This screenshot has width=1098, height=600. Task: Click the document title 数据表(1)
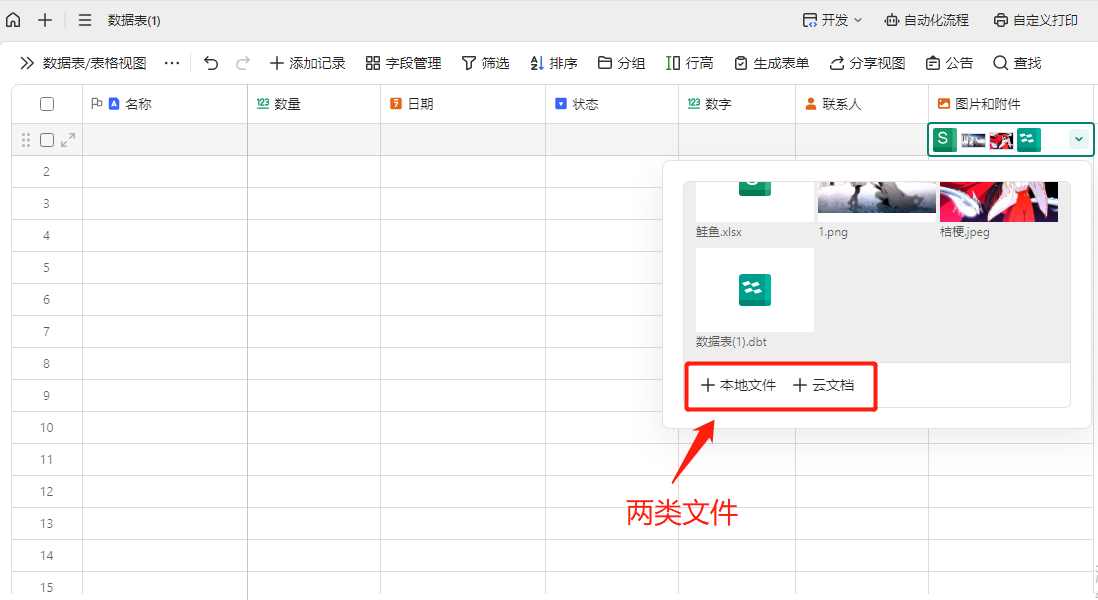point(134,20)
